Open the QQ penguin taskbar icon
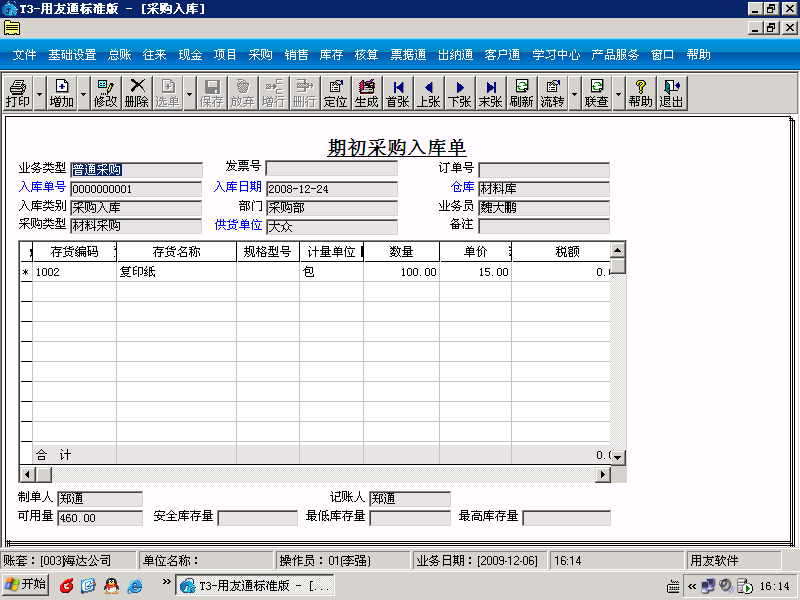Screen dimensions: 800x600 click(x=111, y=586)
